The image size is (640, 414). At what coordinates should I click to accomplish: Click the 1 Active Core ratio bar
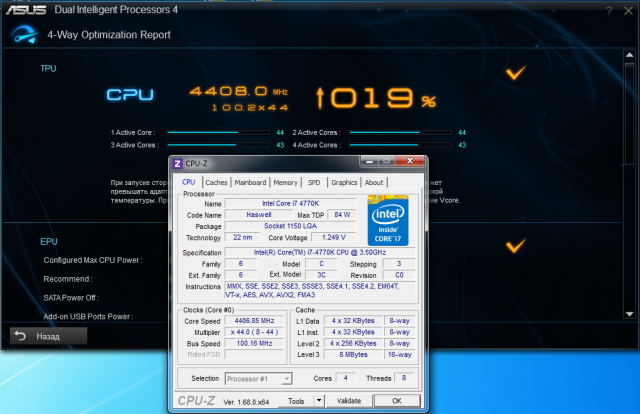tap(218, 132)
